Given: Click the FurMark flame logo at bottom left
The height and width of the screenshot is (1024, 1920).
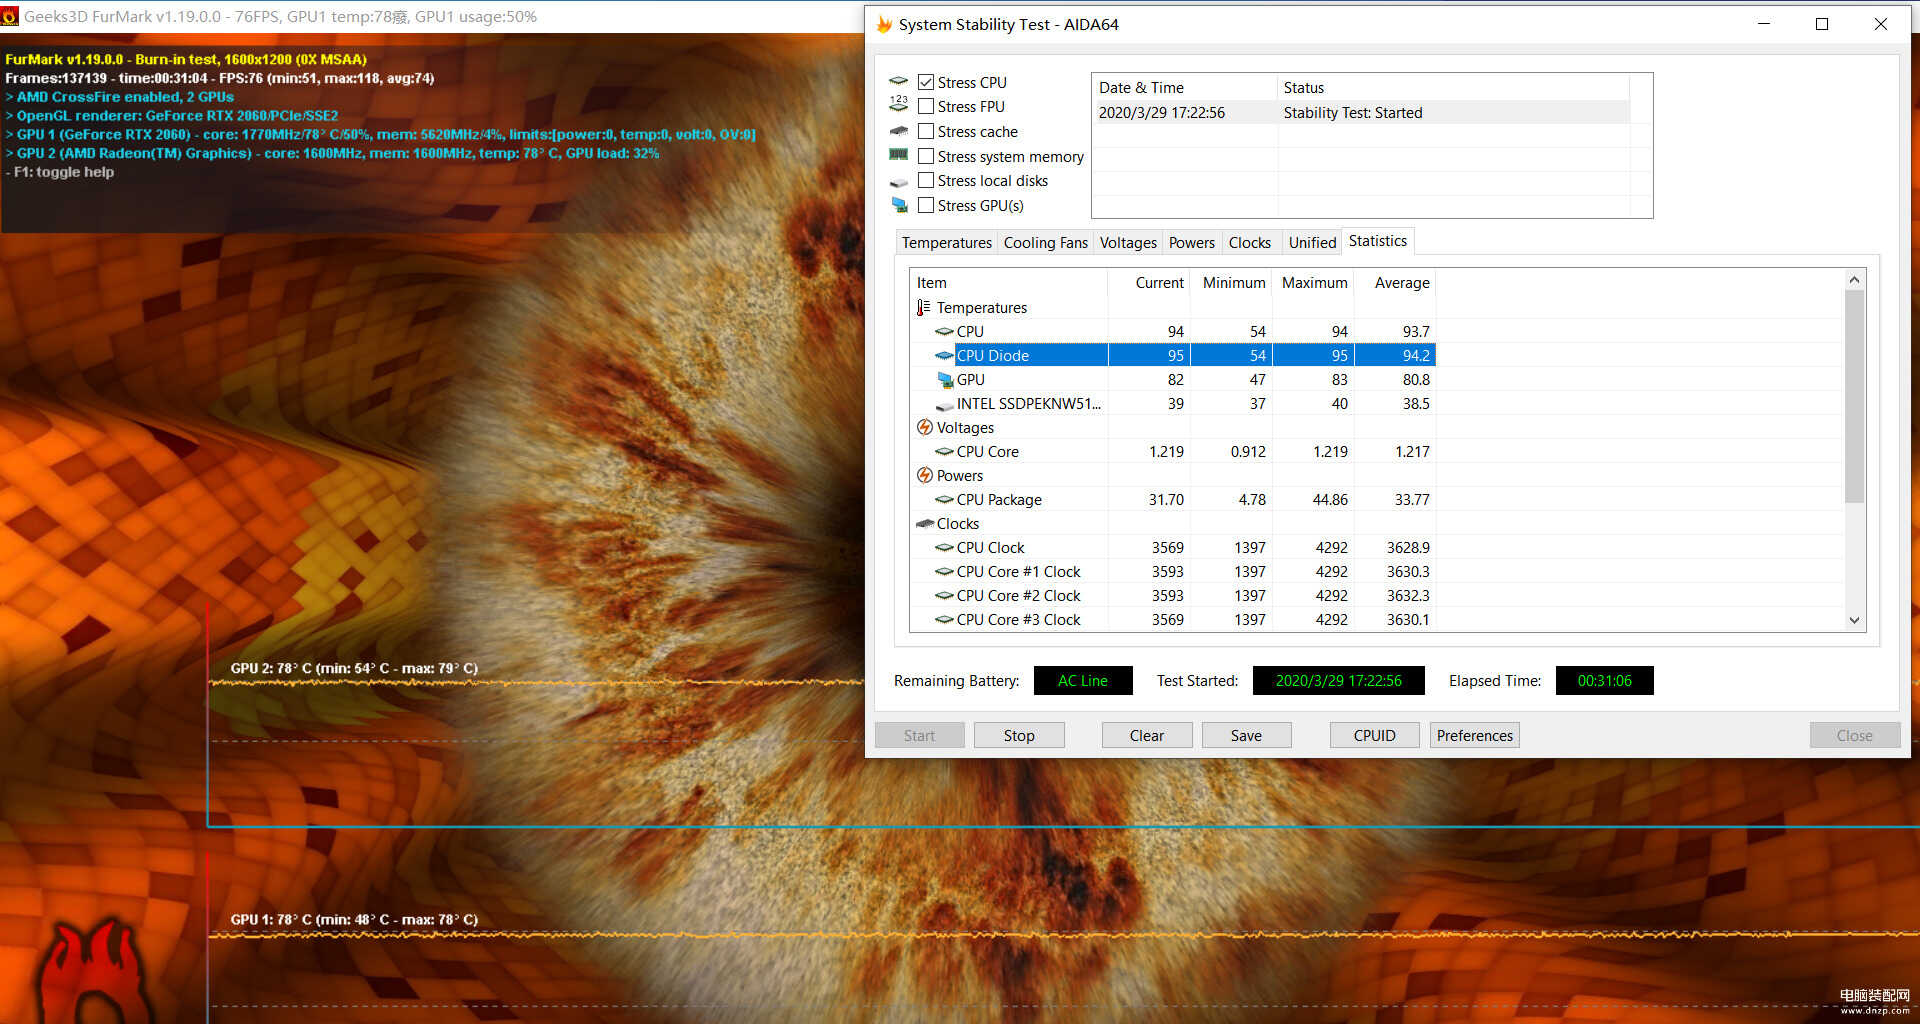Looking at the screenshot, I should (x=92, y=972).
